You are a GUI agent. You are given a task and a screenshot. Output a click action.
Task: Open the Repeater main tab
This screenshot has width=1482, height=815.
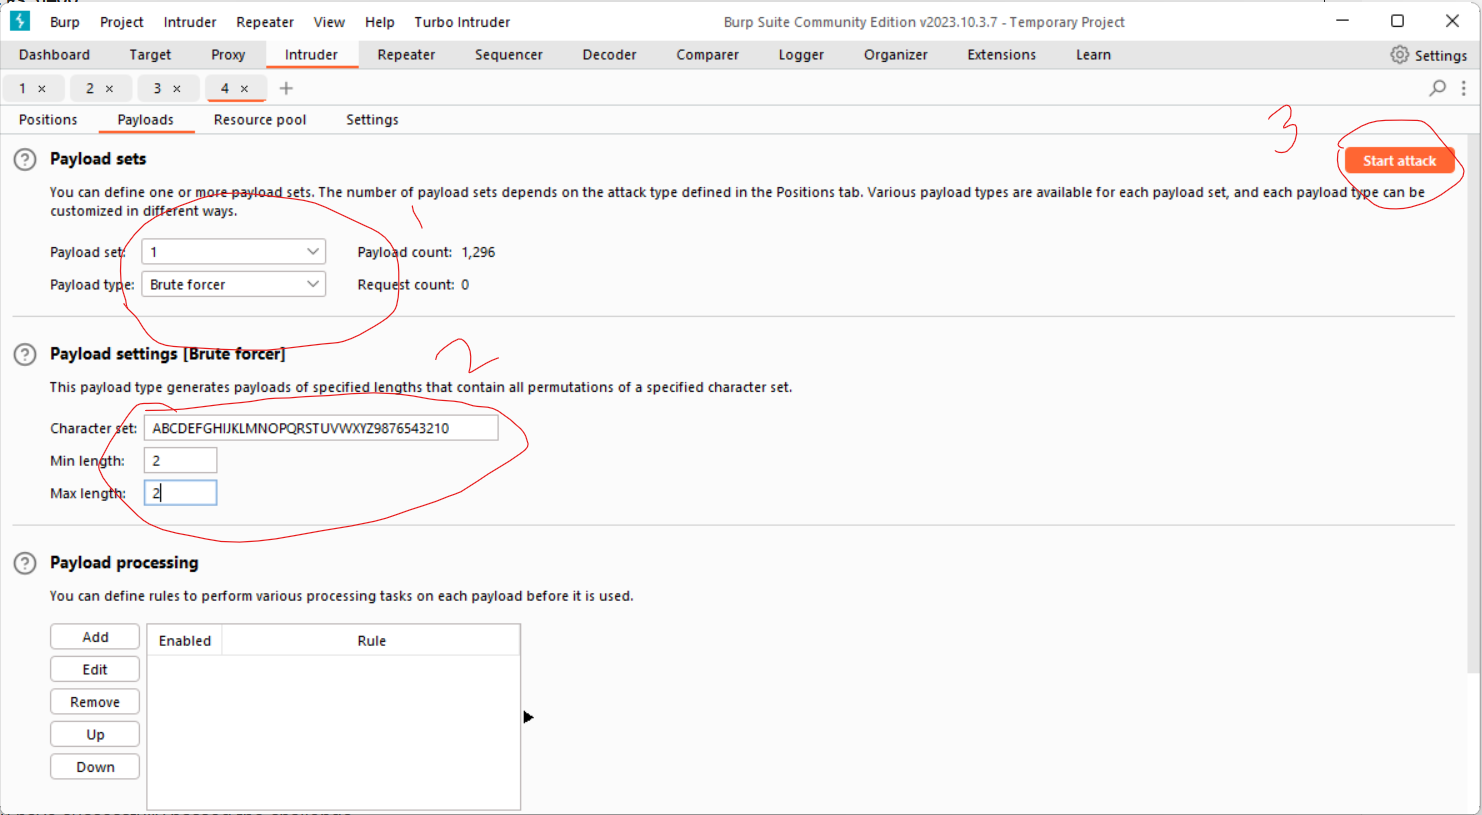click(406, 55)
